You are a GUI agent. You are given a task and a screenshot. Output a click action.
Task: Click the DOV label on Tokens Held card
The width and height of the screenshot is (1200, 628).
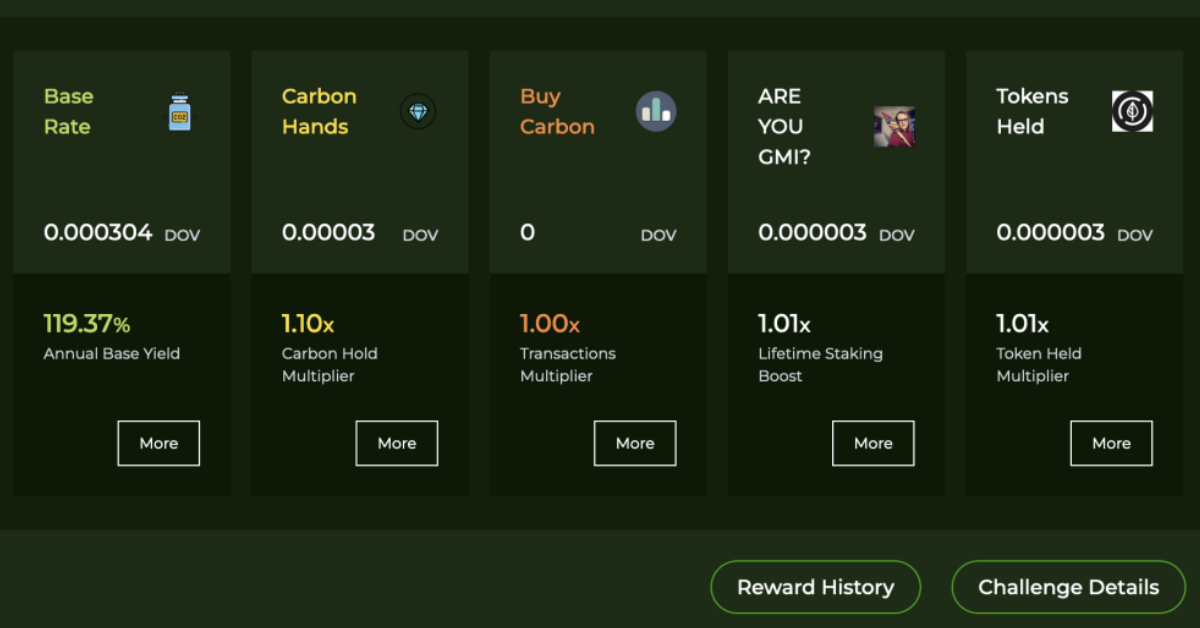coord(1135,235)
